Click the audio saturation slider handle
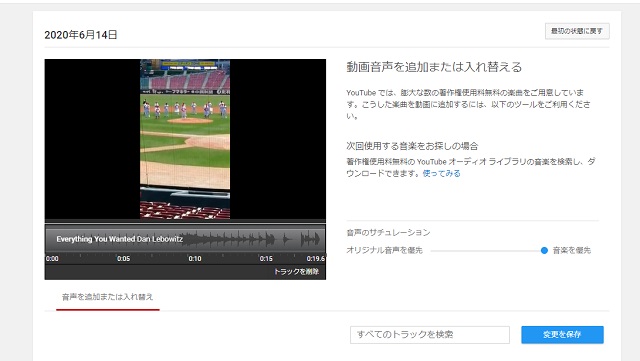 coord(544,250)
